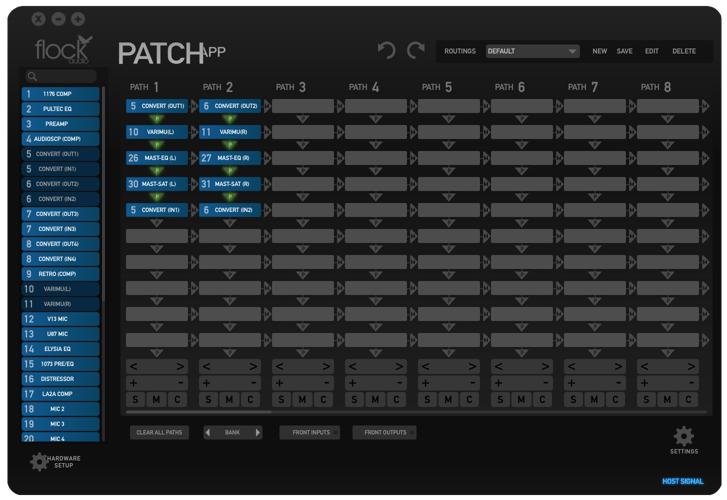Click minus button under Path 2
Screen dimensions: 727x500
point(253,383)
